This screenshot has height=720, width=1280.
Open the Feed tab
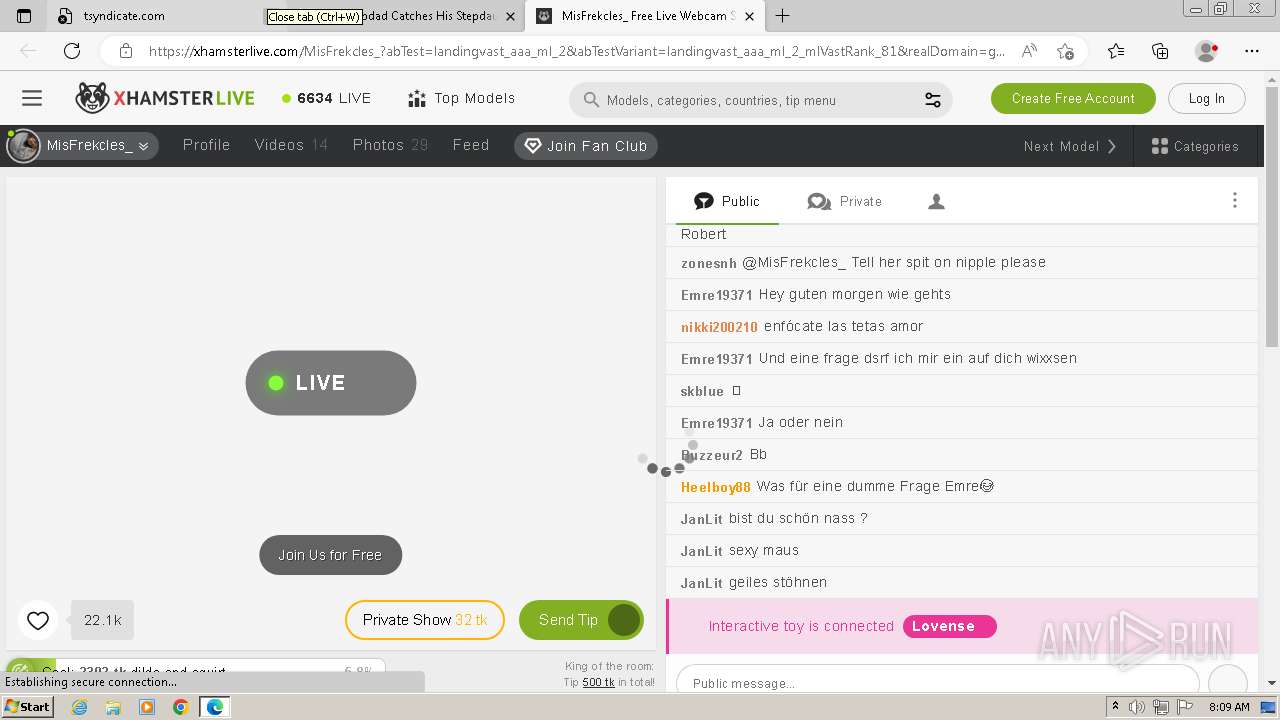click(471, 145)
